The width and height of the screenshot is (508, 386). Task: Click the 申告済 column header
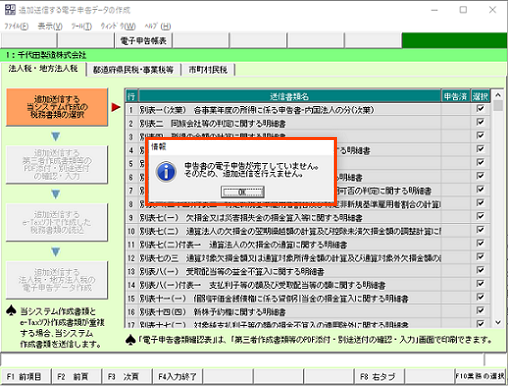[x=455, y=96]
